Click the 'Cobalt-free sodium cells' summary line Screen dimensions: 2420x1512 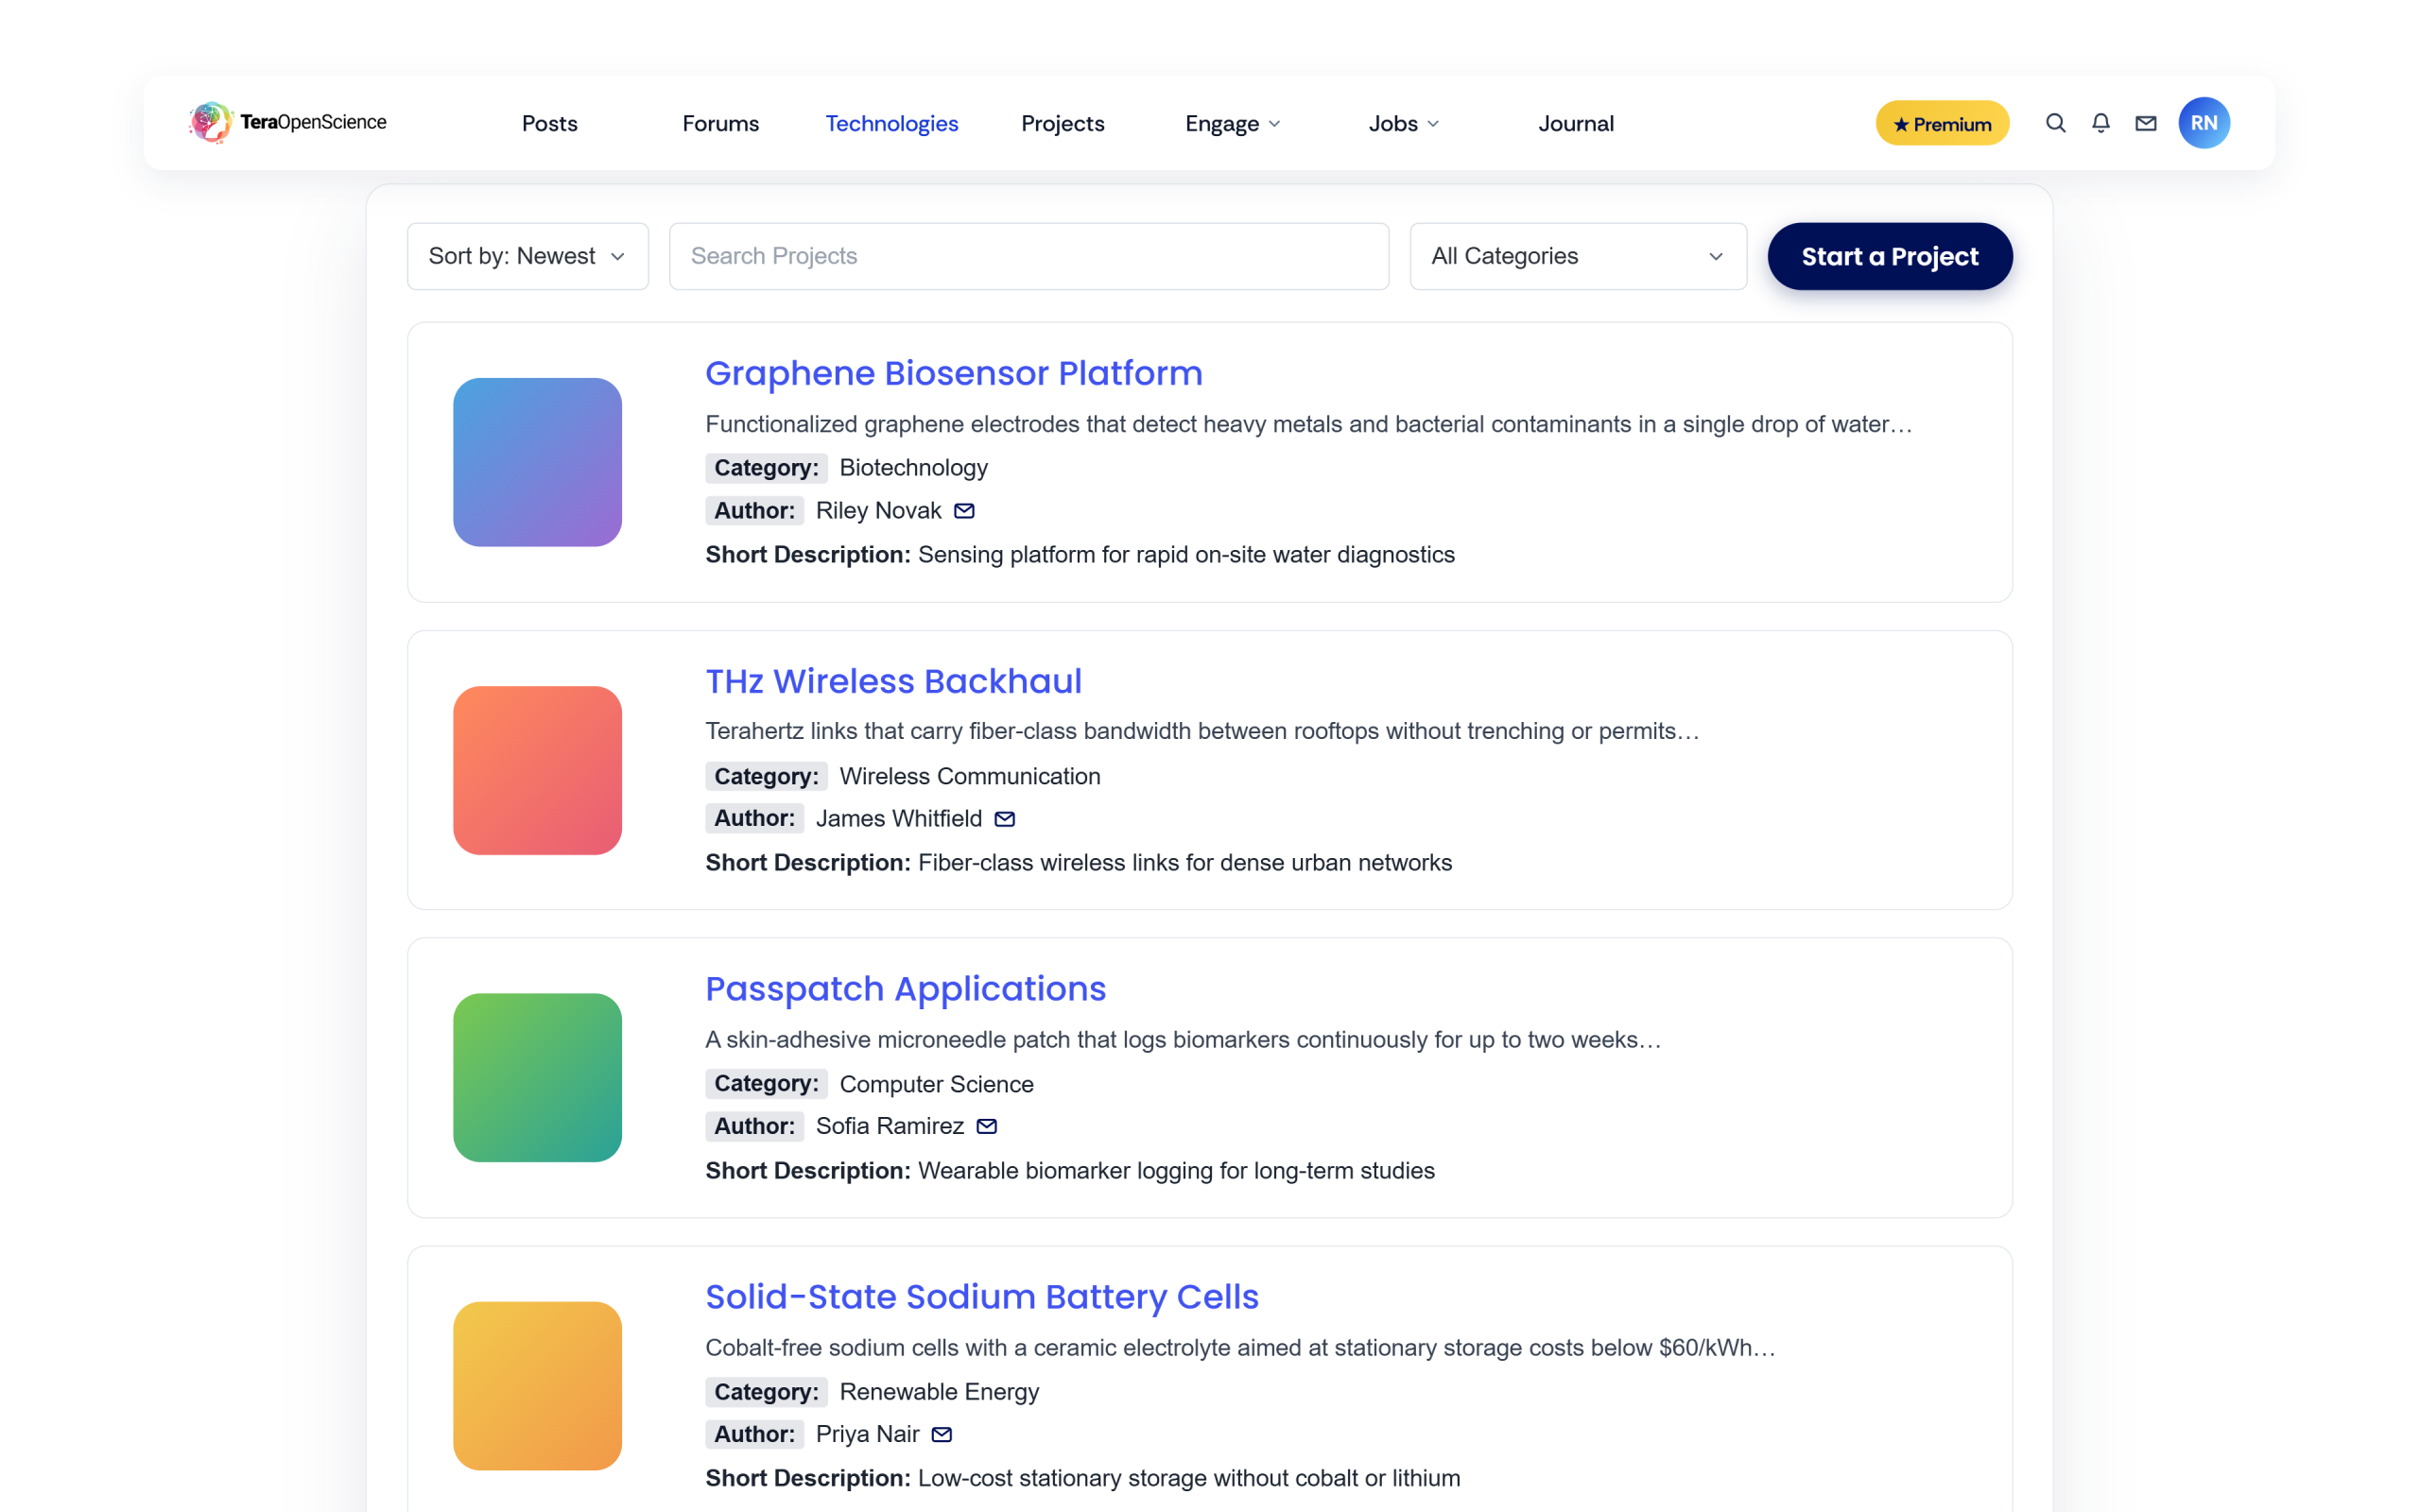(x=1240, y=1348)
